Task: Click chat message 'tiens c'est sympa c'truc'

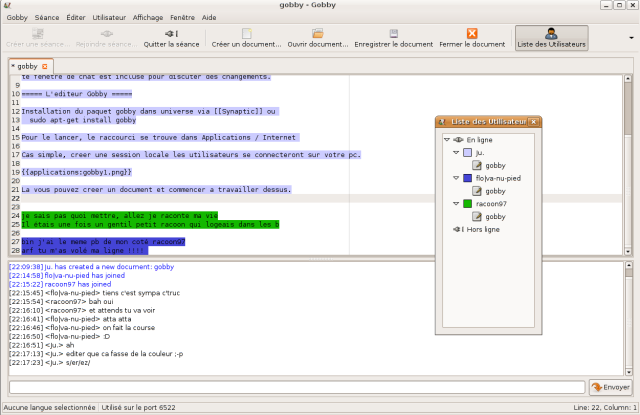Action: coord(95,293)
